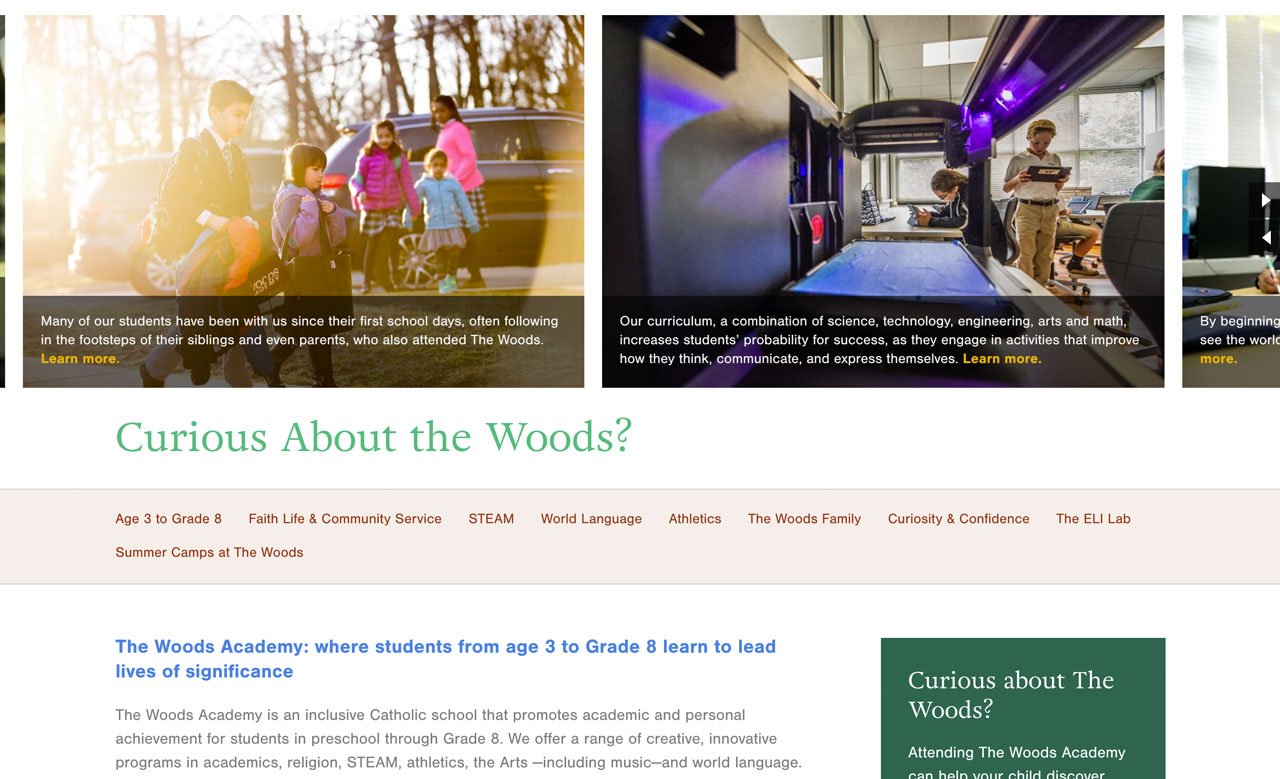
Task: Open the Age 3 to Grade 8 page
Action: 168,518
